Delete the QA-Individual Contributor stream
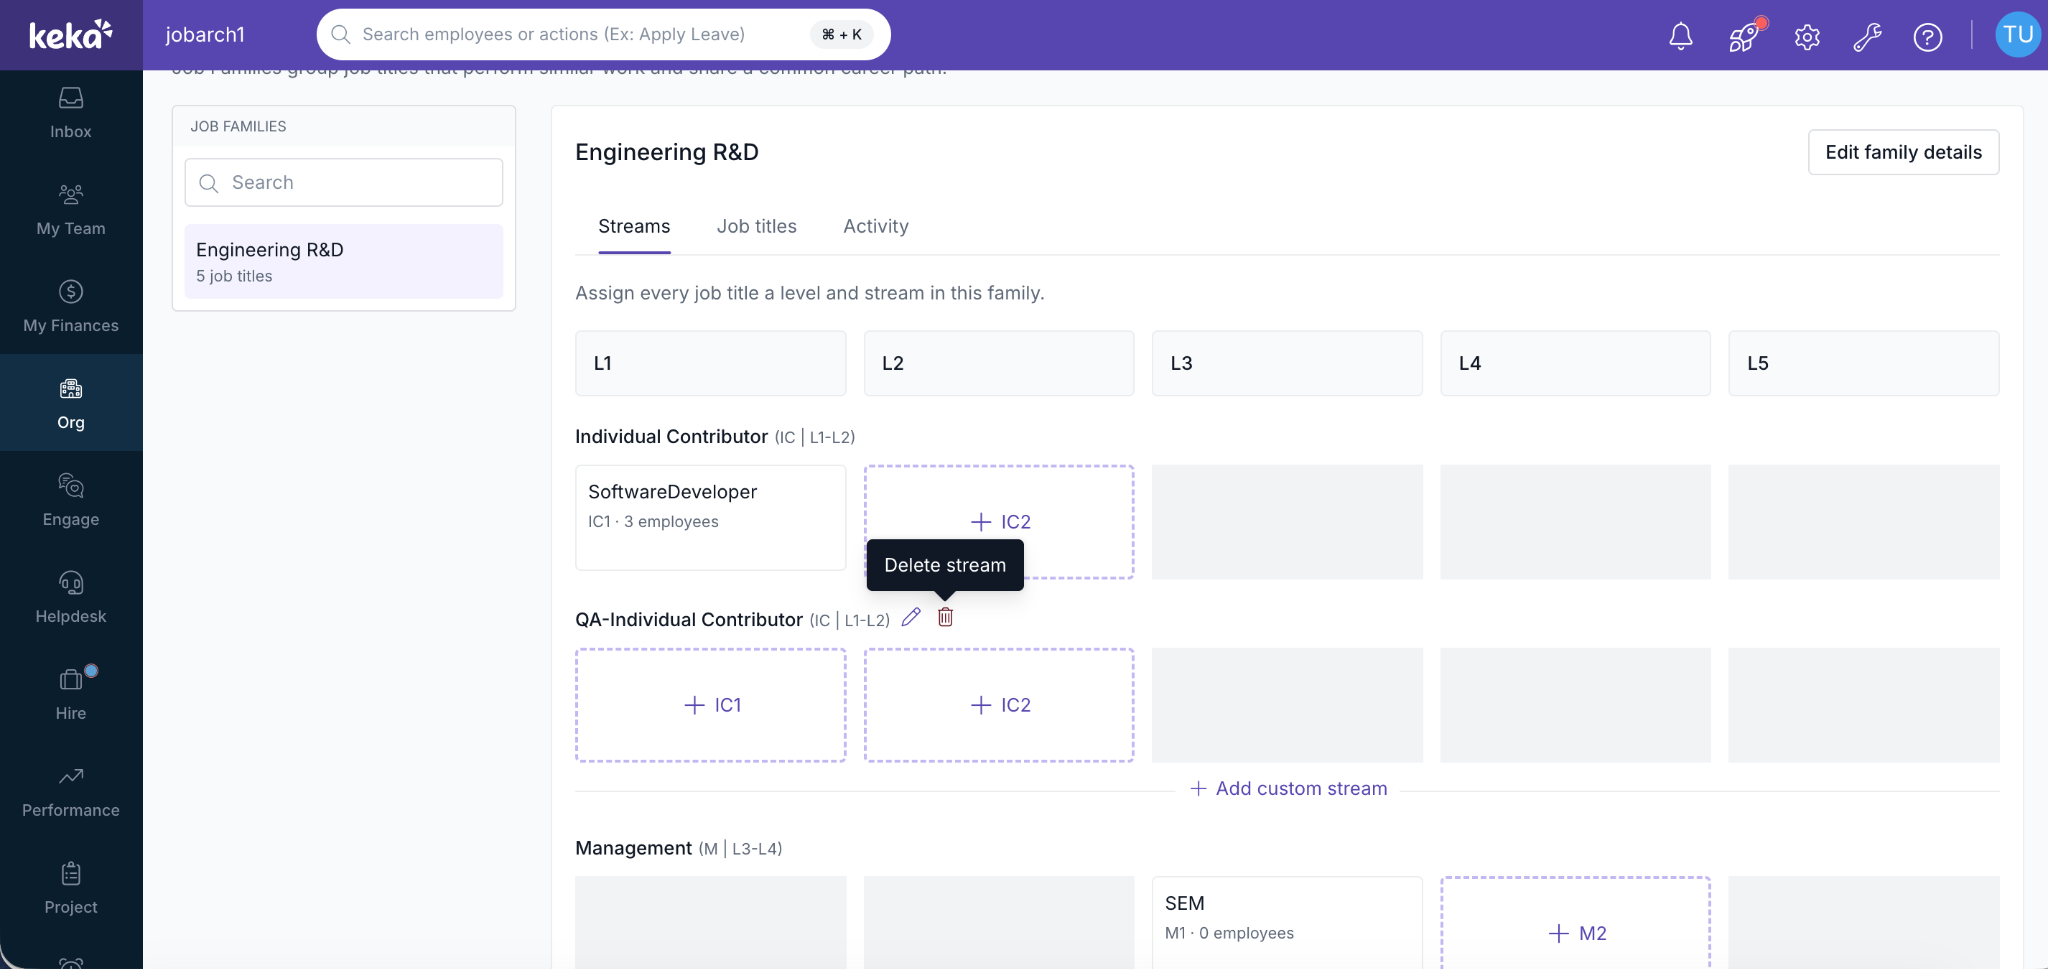The image size is (2048, 969). [x=945, y=618]
